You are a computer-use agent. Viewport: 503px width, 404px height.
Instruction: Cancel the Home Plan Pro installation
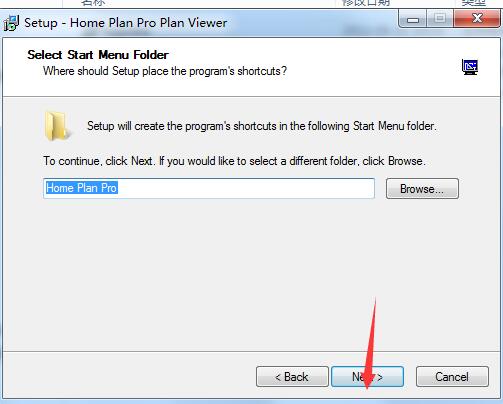point(452,377)
